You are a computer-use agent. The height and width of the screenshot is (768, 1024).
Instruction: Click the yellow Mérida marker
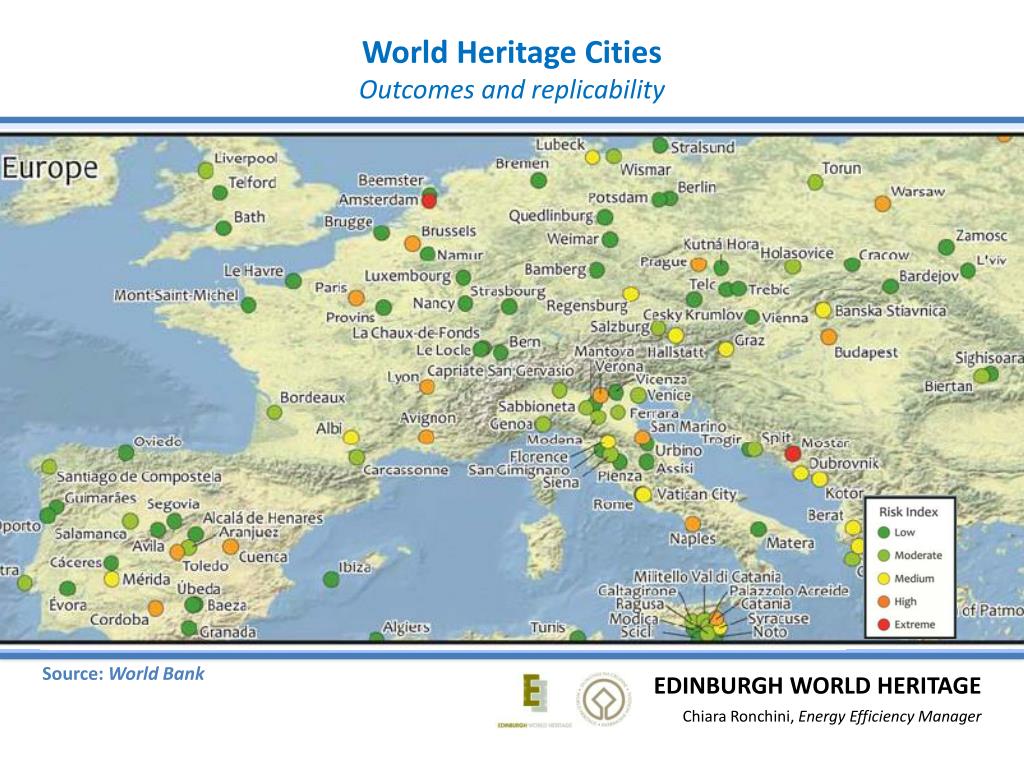click(x=112, y=579)
